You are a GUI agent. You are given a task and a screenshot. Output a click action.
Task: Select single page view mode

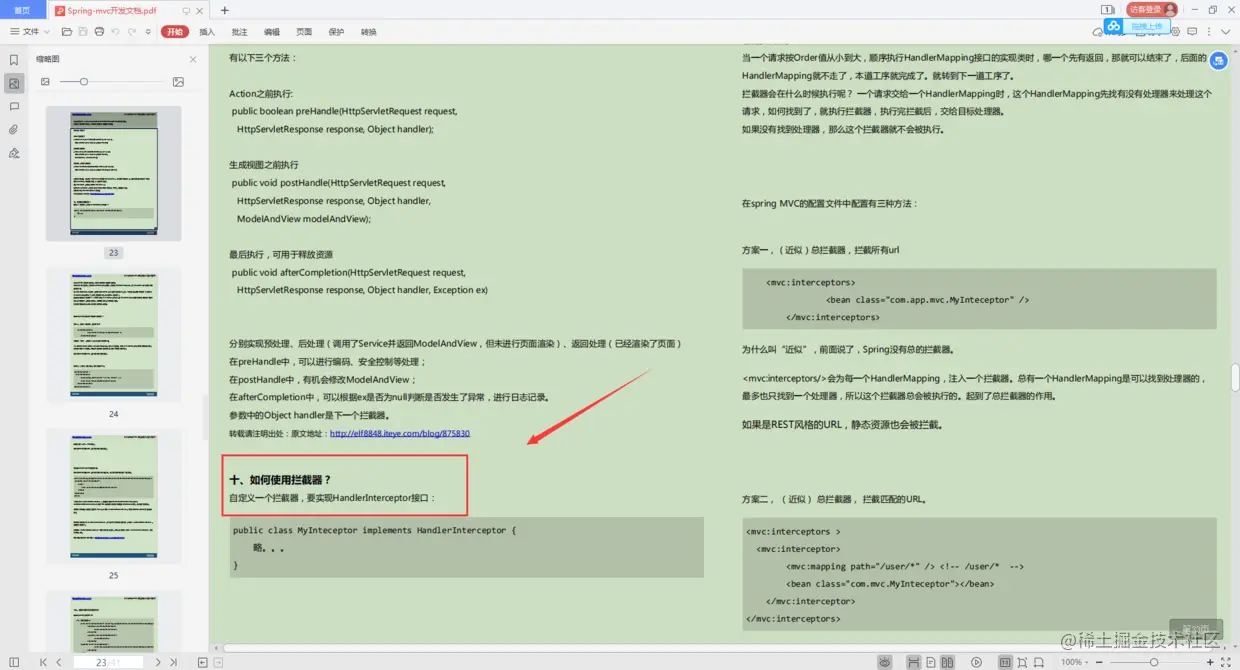click(931, 662)
